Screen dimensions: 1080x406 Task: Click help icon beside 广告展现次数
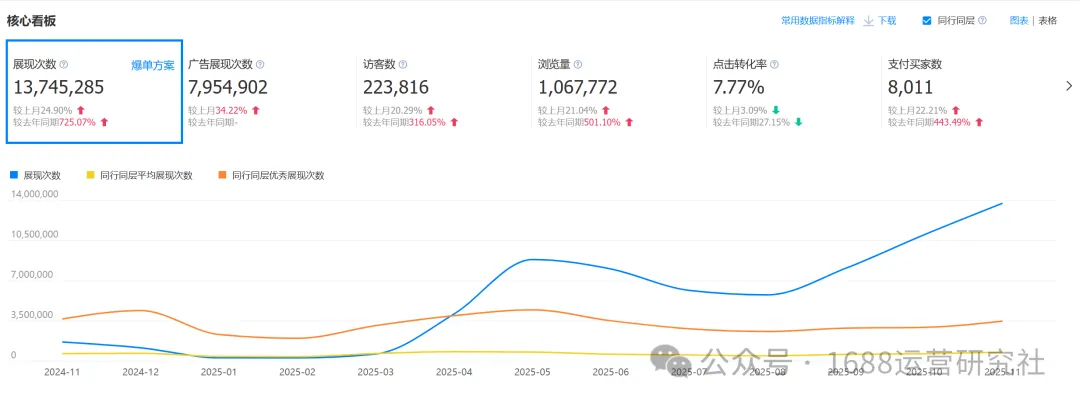[x=260, y=65]
